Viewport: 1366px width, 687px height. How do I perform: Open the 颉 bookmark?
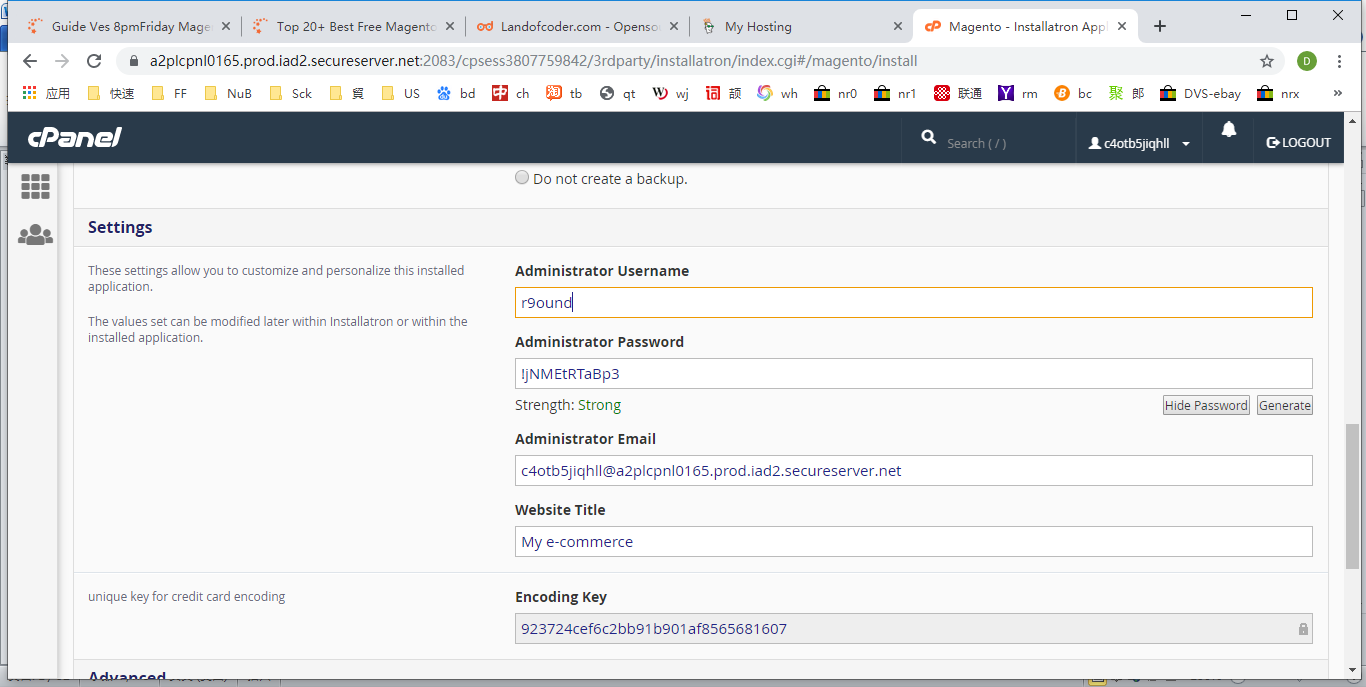(724, 93)
